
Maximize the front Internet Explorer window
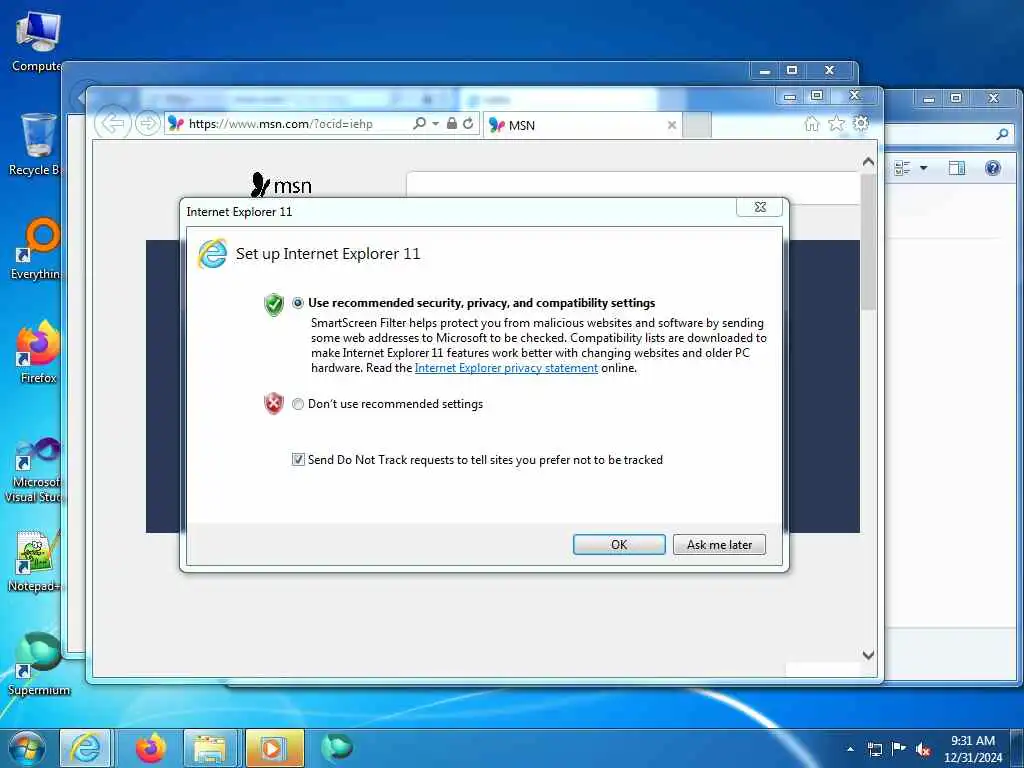click(x=817, y=96)
